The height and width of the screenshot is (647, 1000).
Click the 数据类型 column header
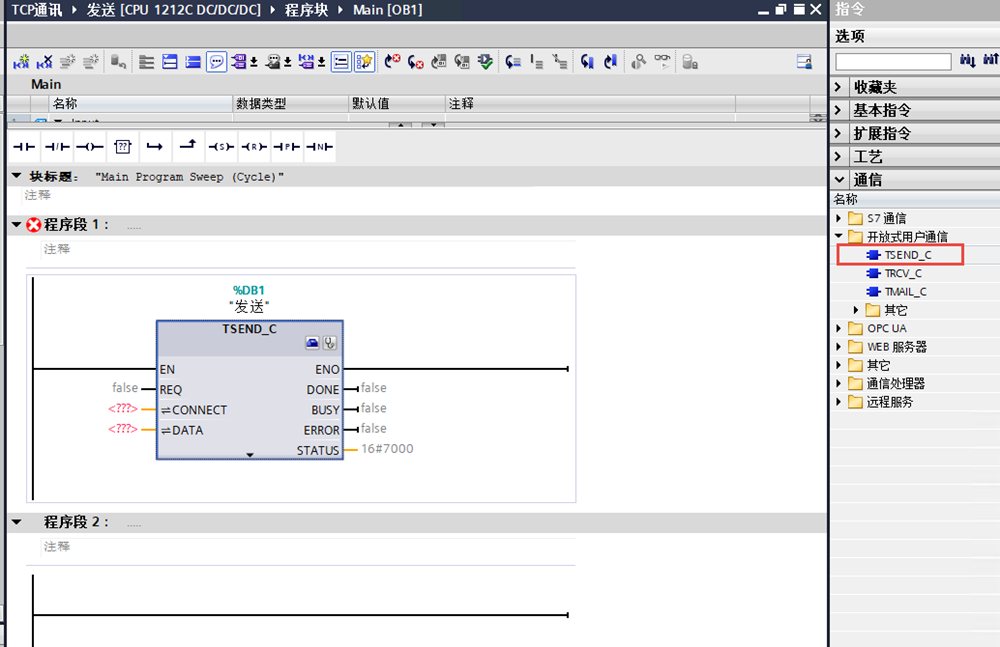coord(261,103)
